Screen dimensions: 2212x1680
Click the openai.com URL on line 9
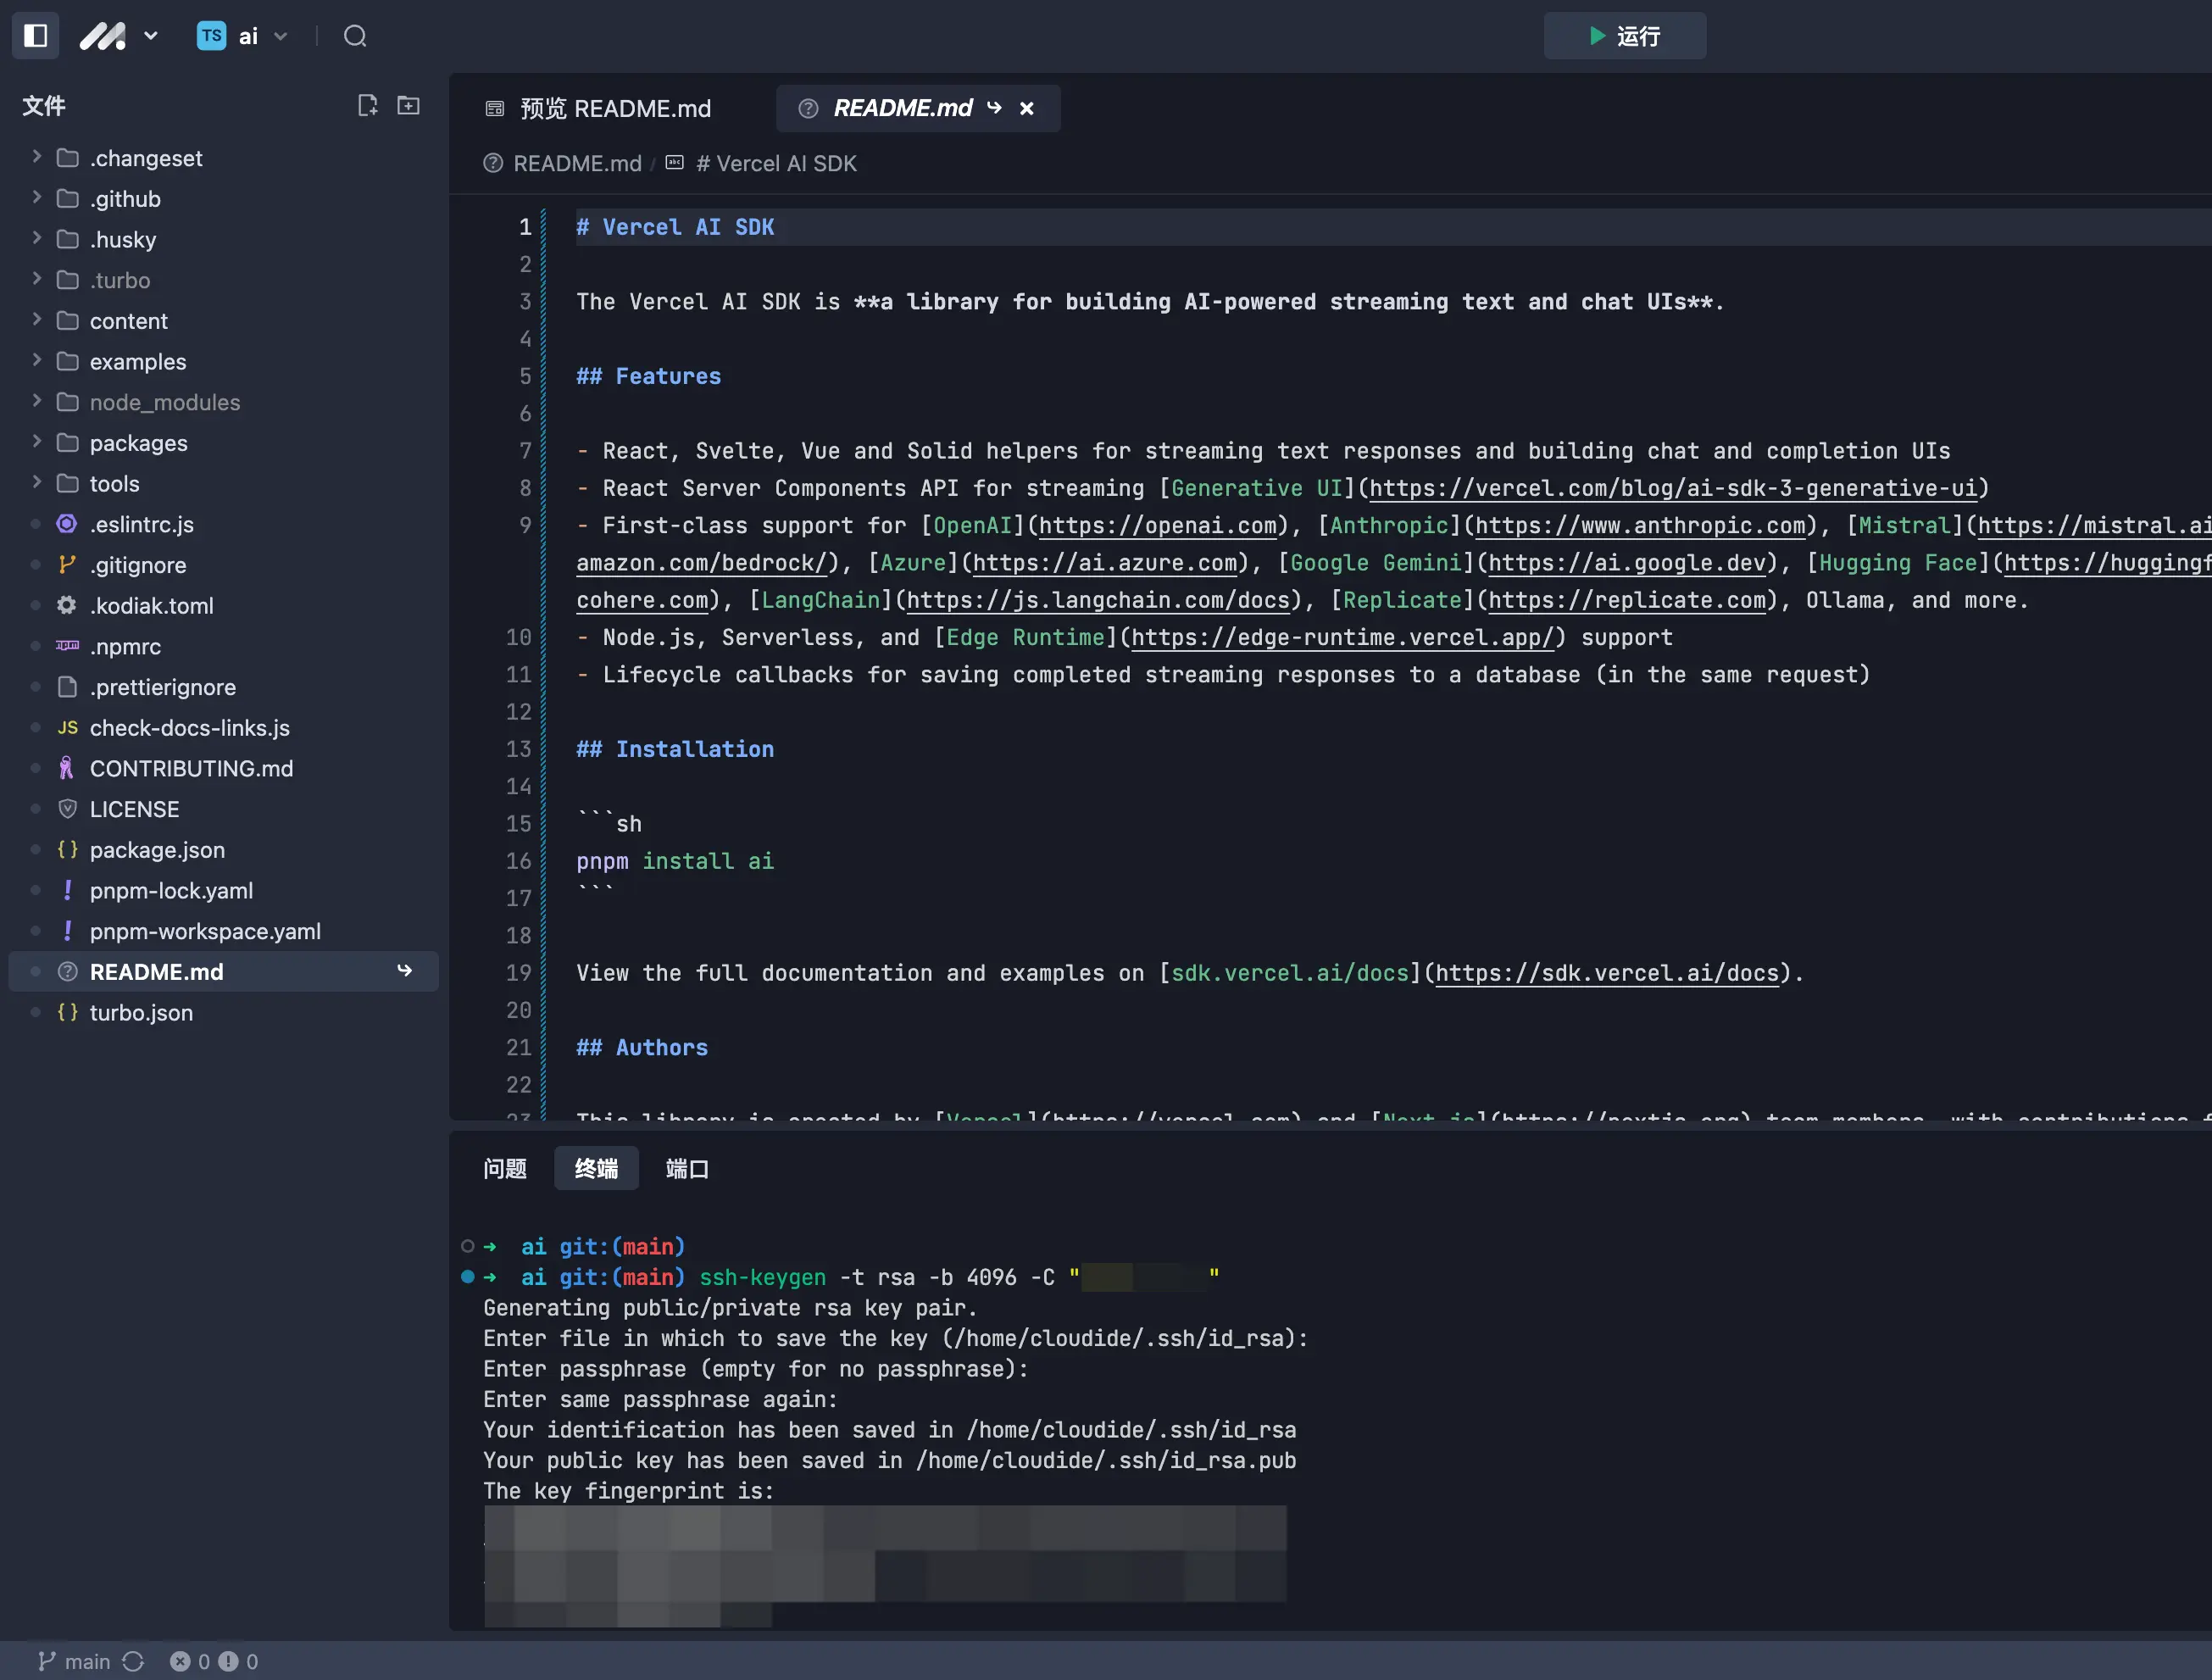1158,525
